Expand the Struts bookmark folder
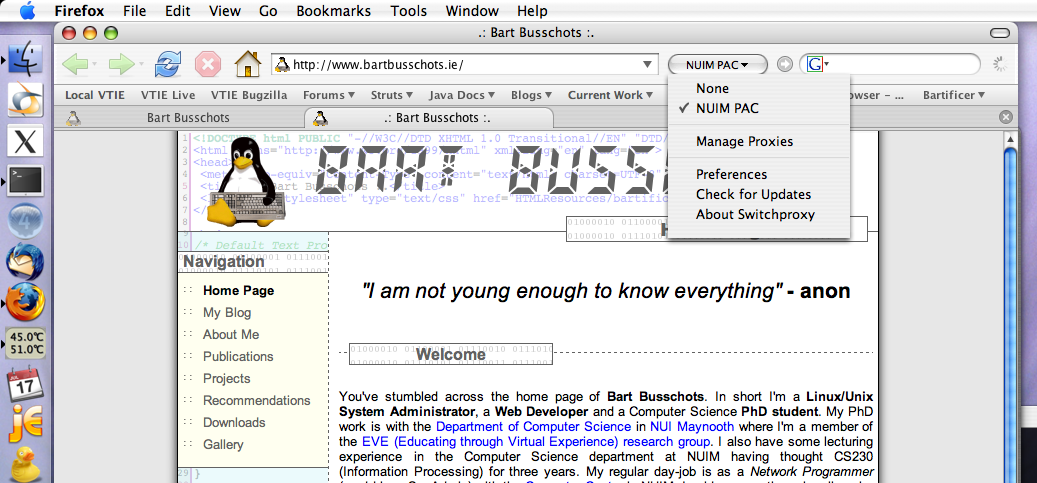 tap(392, 95)
